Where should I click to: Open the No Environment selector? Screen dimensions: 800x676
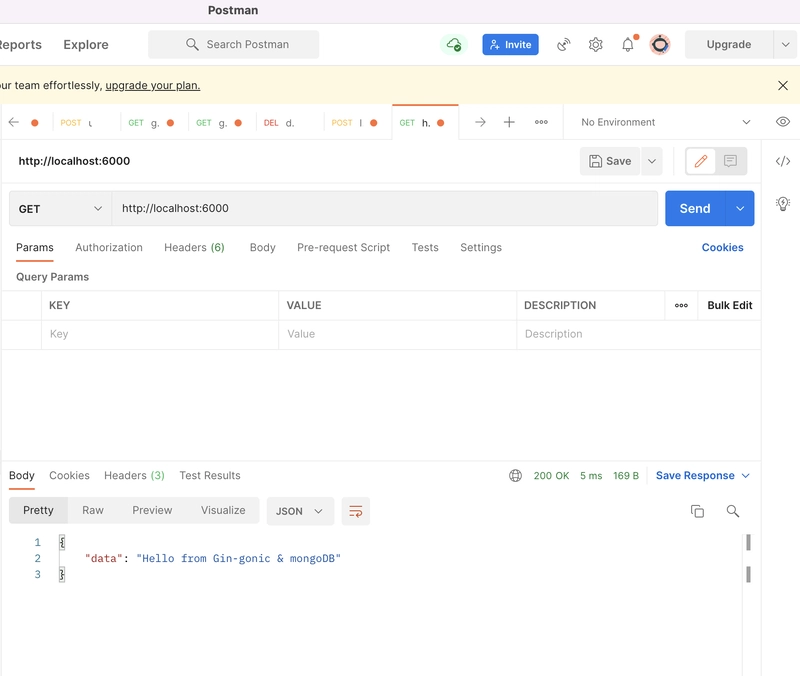pos(666,122)
